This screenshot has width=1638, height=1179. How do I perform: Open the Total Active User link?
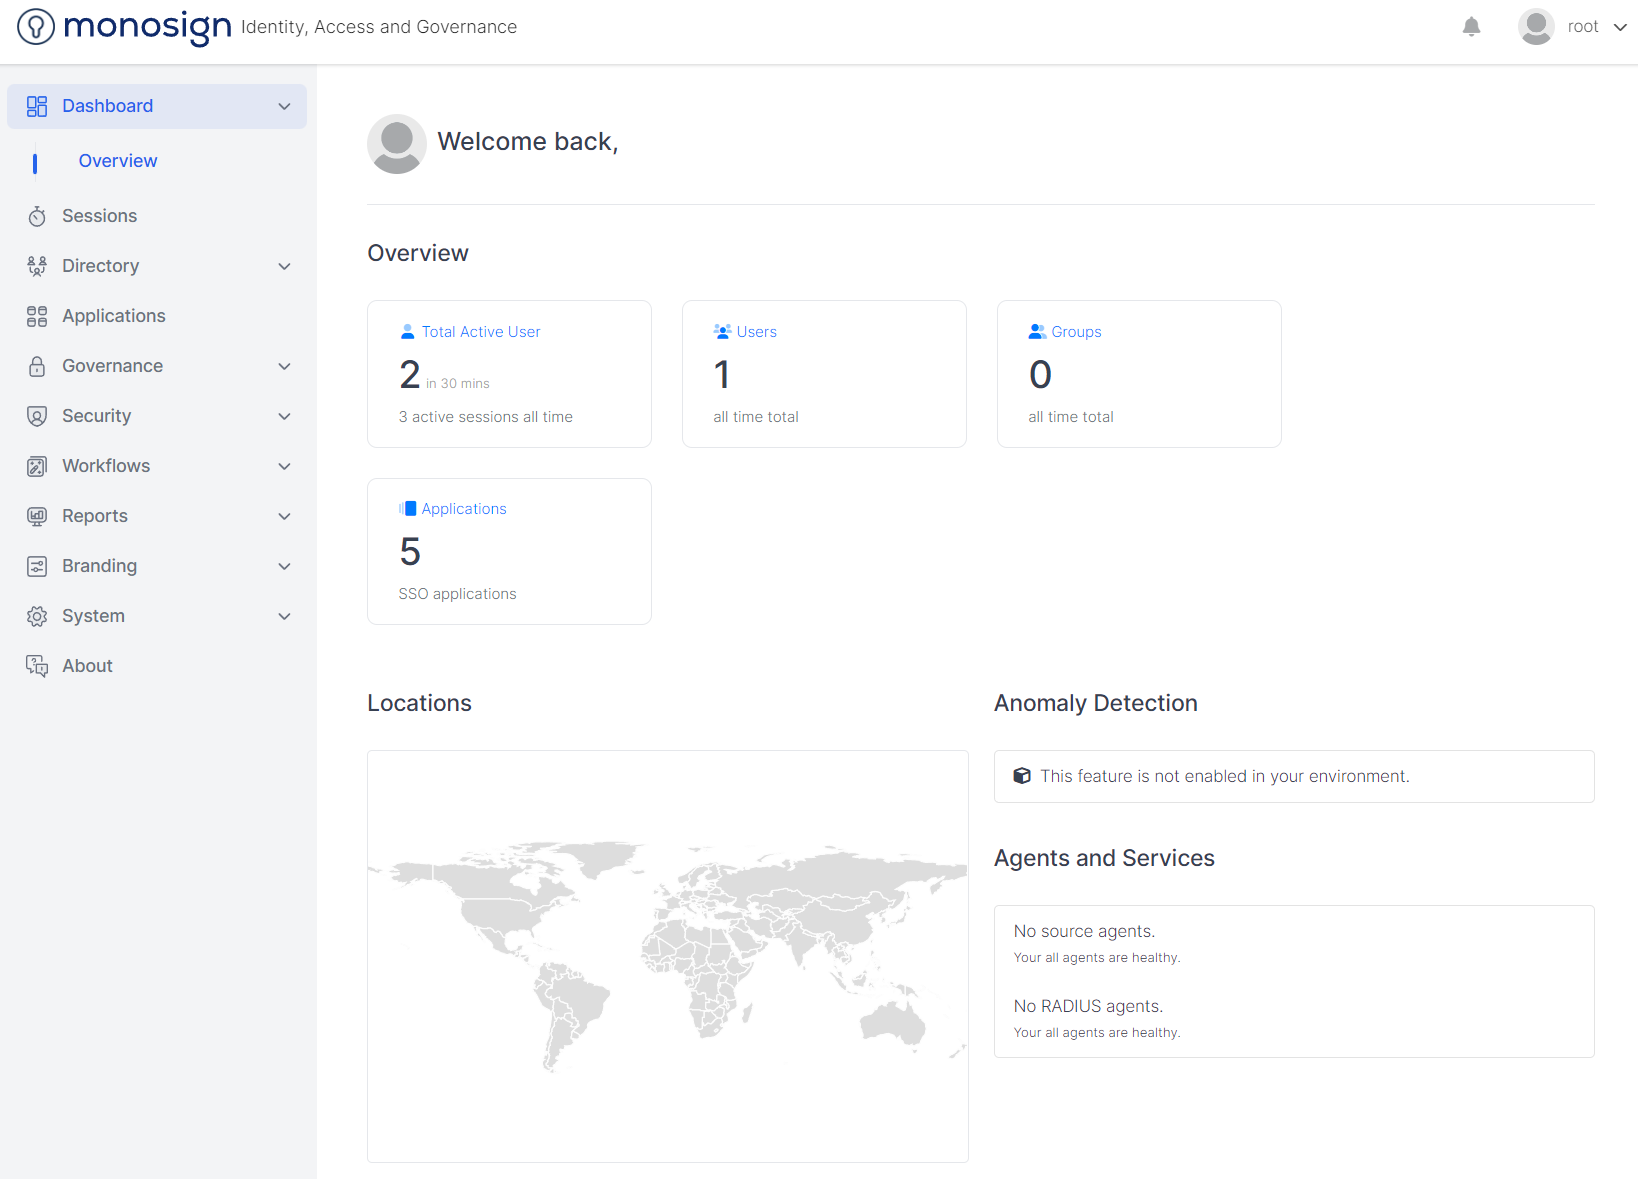tap(480, 332)
